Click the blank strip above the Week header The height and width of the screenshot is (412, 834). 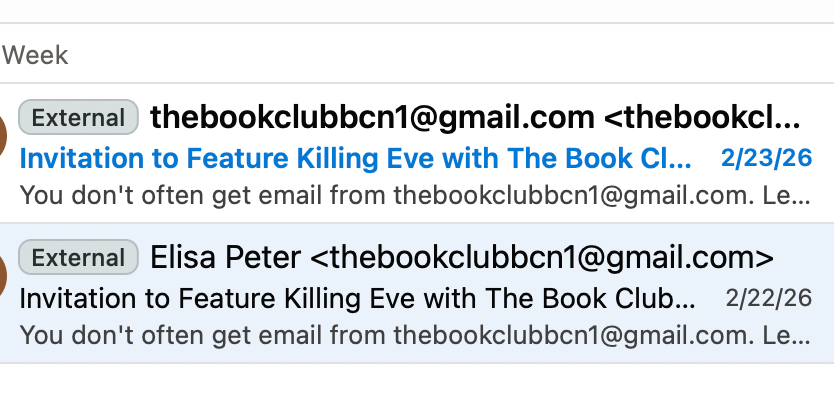click(417, 11)
